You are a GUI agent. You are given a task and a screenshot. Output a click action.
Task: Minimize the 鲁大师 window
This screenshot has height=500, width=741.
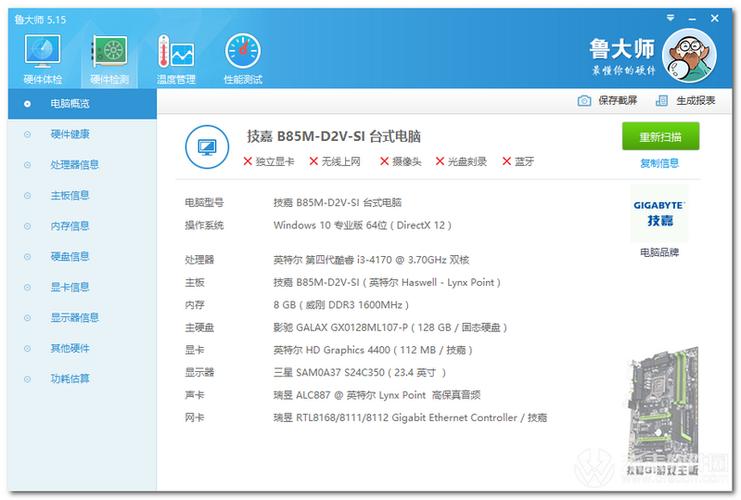click(692, 19)
